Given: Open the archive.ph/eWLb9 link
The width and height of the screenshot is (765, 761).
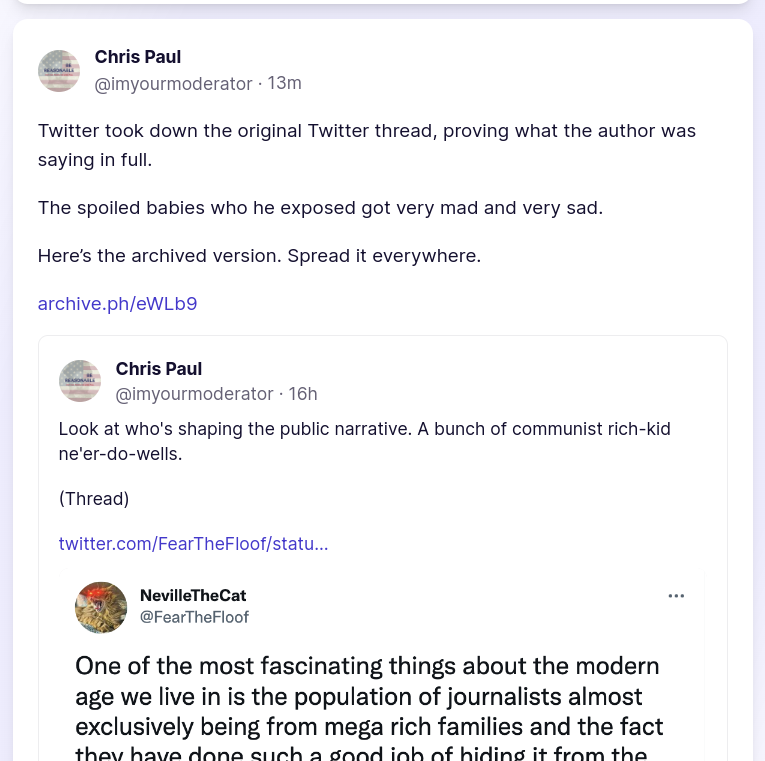Looking at the screenshot, I should [117, 303].
